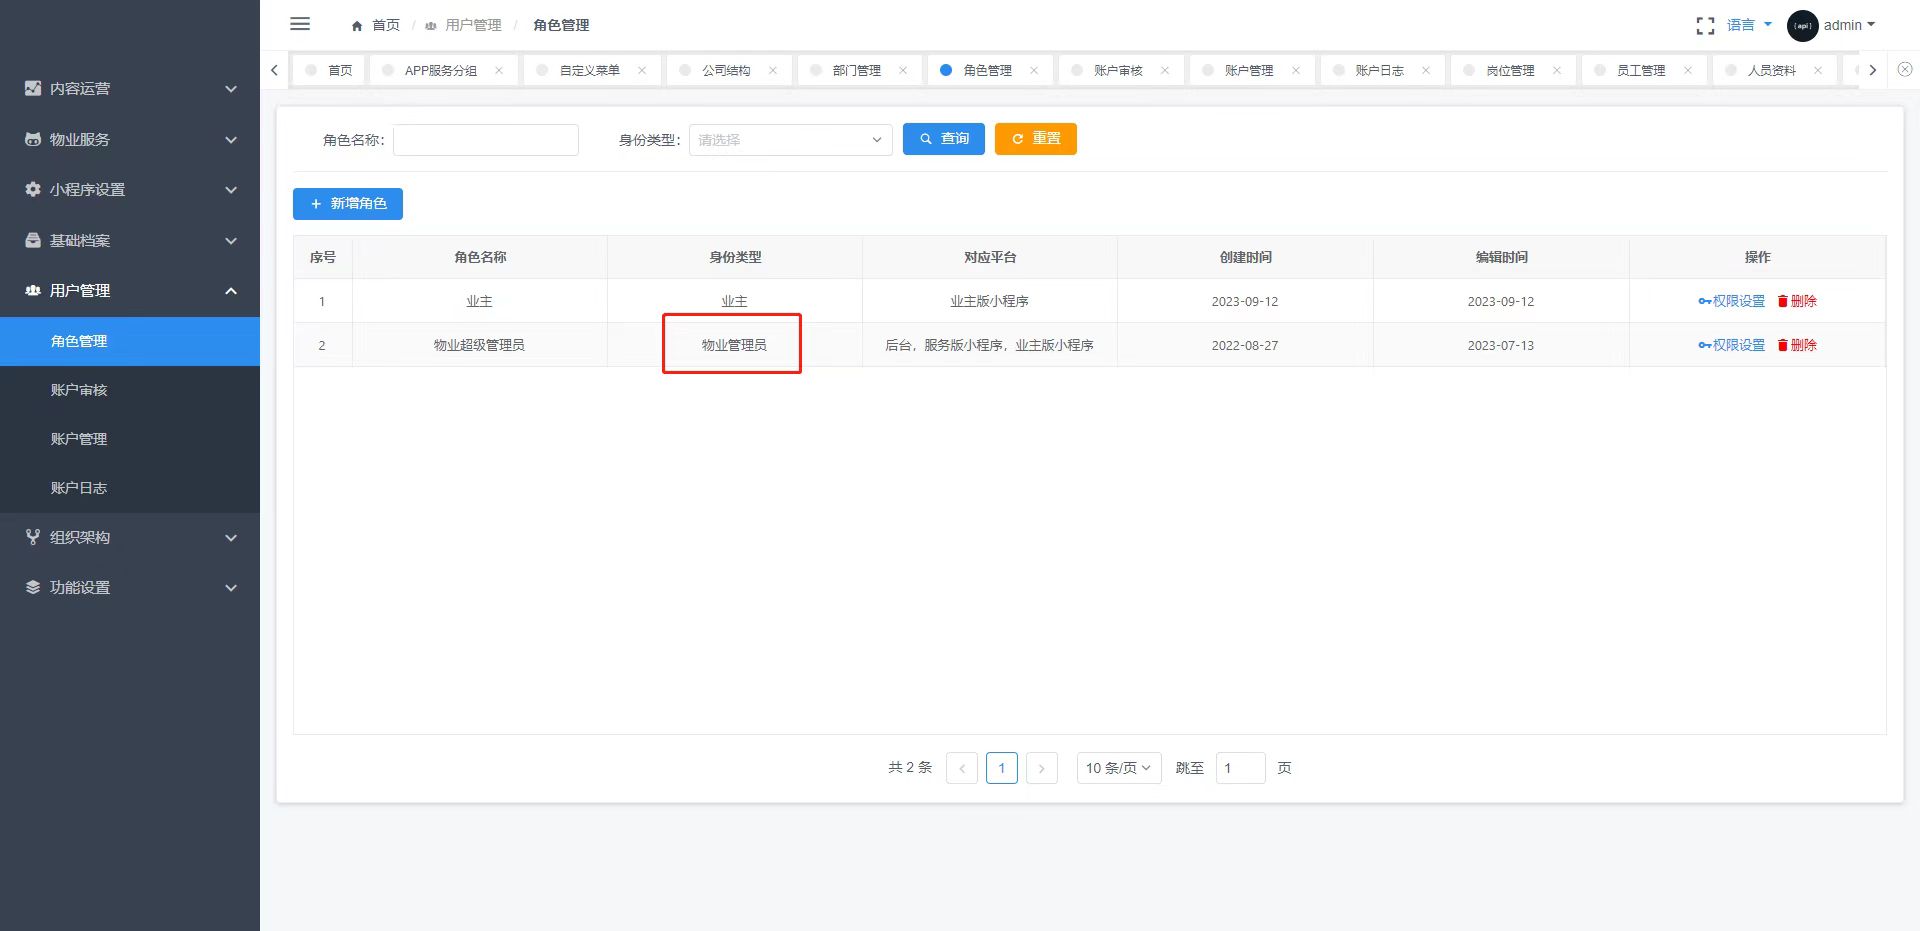Close the 角色管理 tab
The width and height of the screenshot is (1920, 931).
point(1034,70)
